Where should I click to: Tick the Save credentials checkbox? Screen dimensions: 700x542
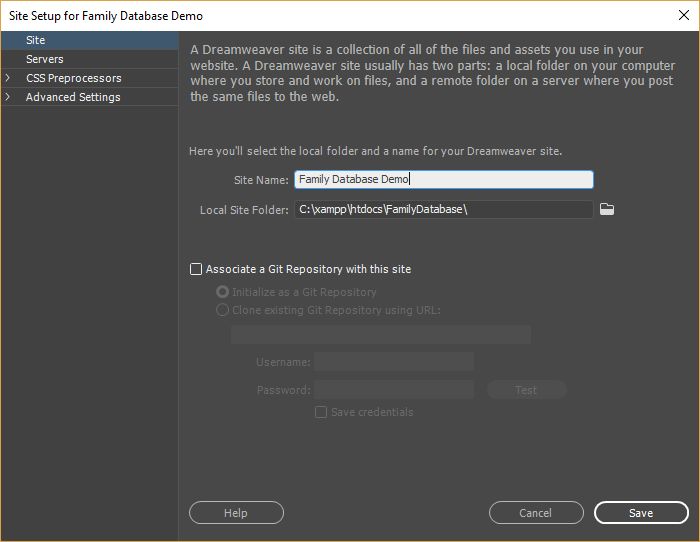pyautogui.click(x=321, y=412)
